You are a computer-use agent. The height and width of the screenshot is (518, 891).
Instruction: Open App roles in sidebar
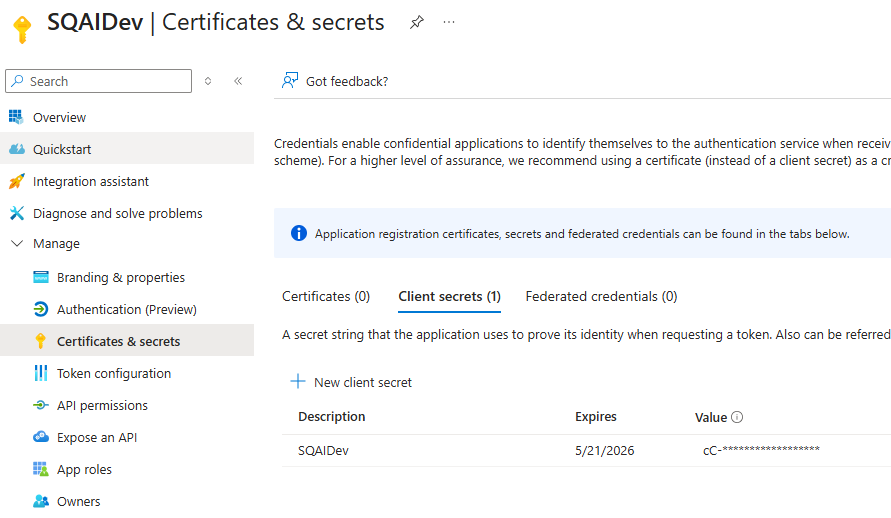84,470
